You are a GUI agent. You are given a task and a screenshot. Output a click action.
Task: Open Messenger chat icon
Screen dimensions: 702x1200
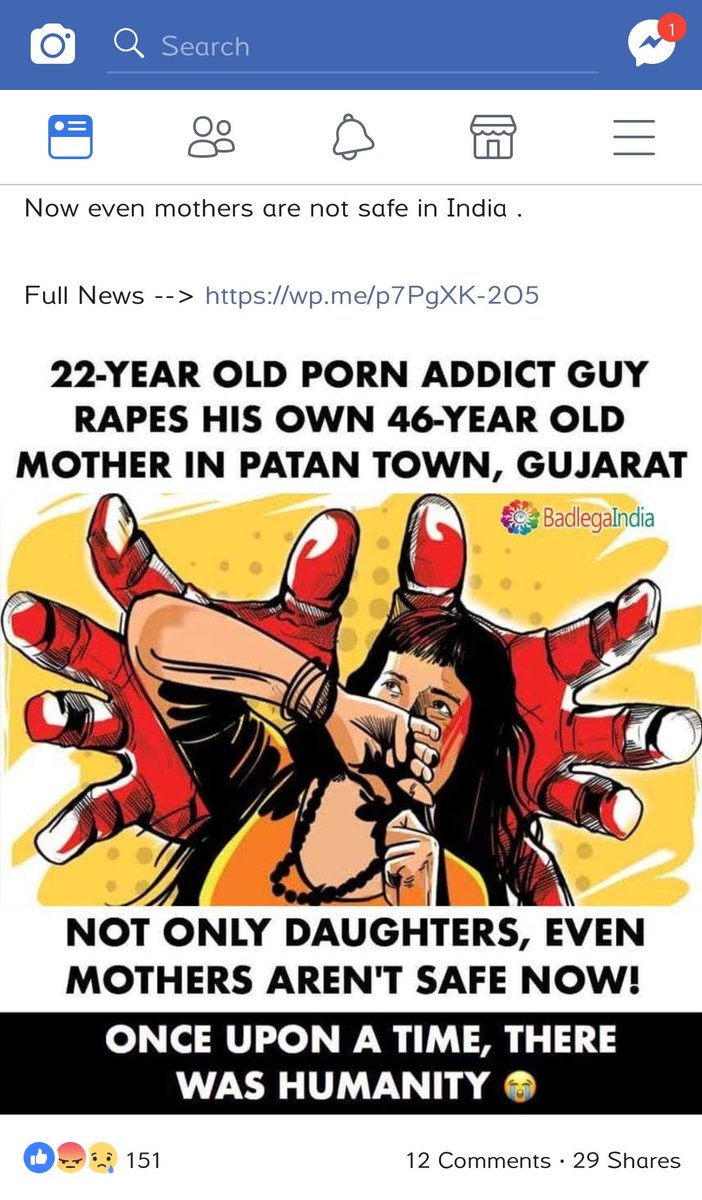651,46
